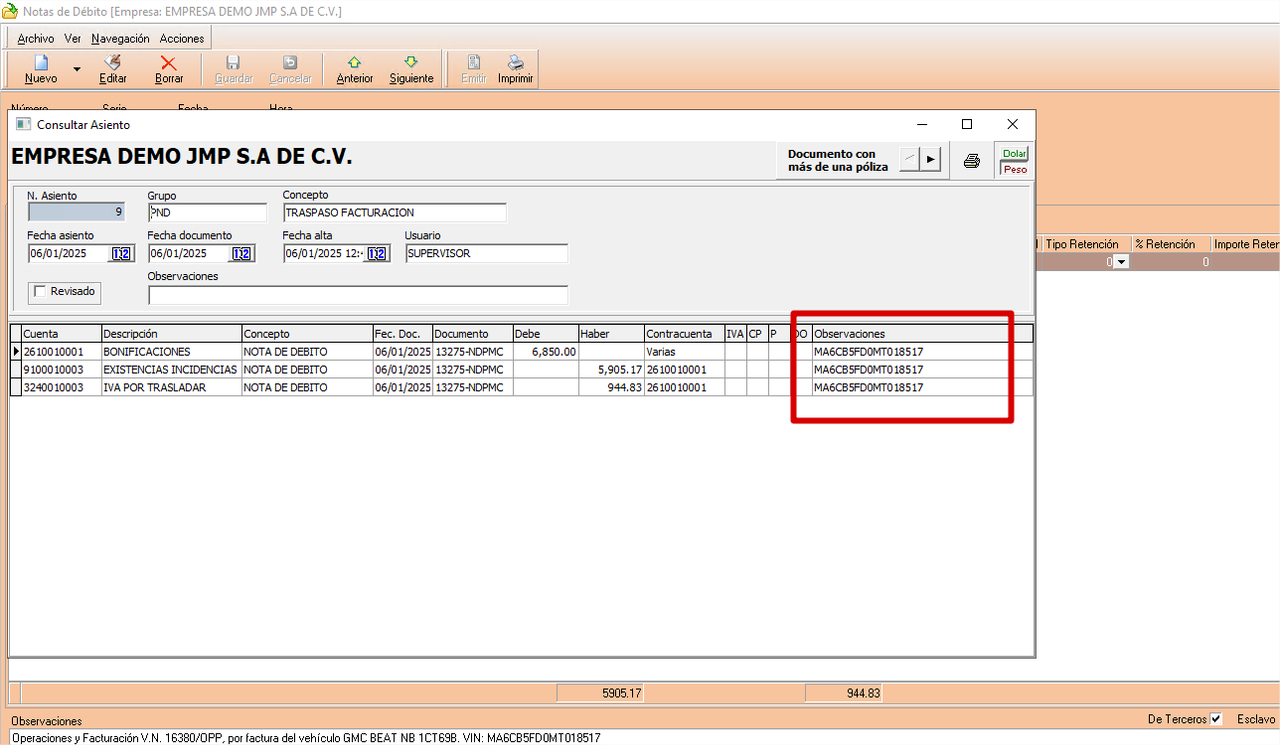Click the 6,850.00 Debe cell

545,352
